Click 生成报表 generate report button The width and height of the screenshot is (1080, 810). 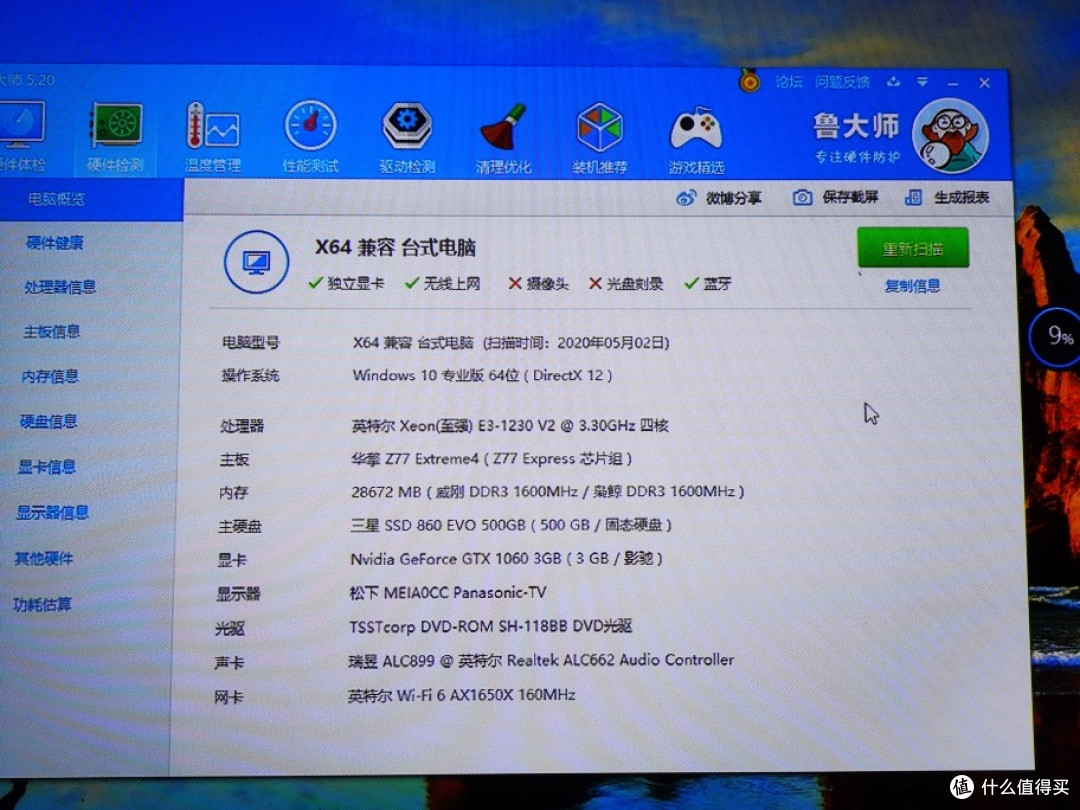(x=947, y=198)
